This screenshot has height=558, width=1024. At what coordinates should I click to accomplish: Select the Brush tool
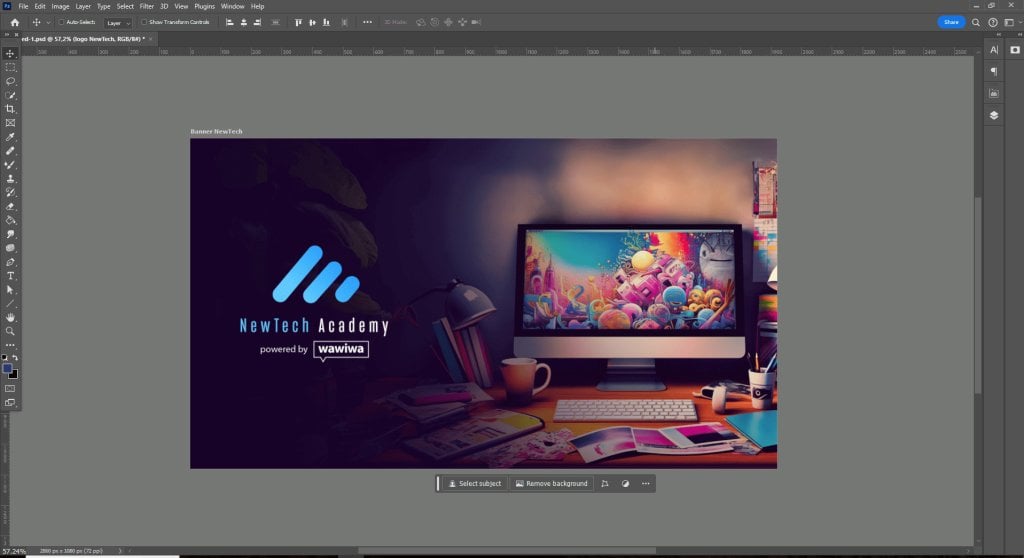(x=10, y=165)
